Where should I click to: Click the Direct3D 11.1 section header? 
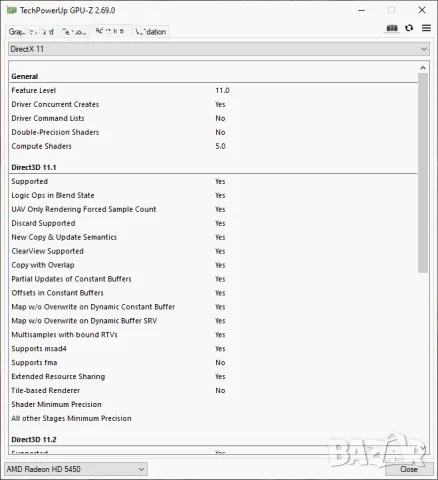click(34, 167)
